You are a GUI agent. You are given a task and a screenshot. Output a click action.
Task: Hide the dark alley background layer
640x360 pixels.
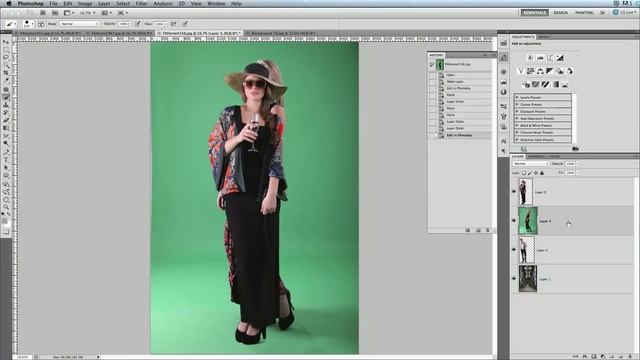(x=514, y=278)
